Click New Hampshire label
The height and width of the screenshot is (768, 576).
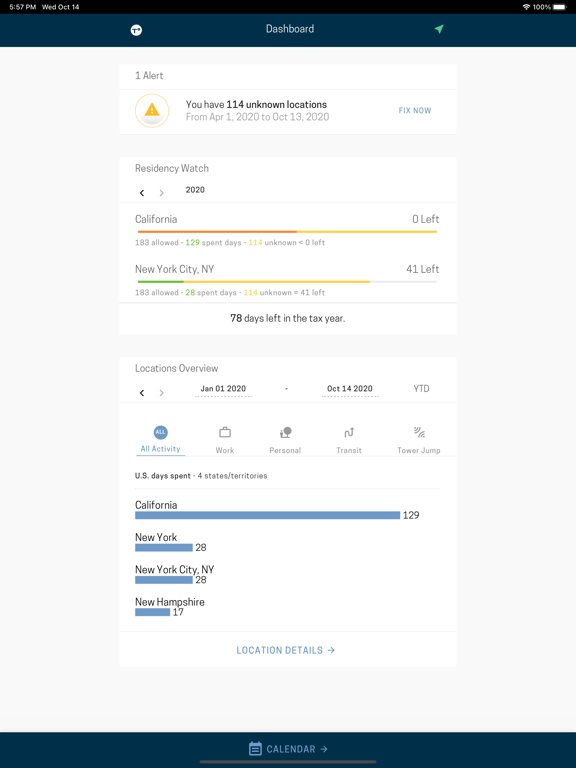169,602
